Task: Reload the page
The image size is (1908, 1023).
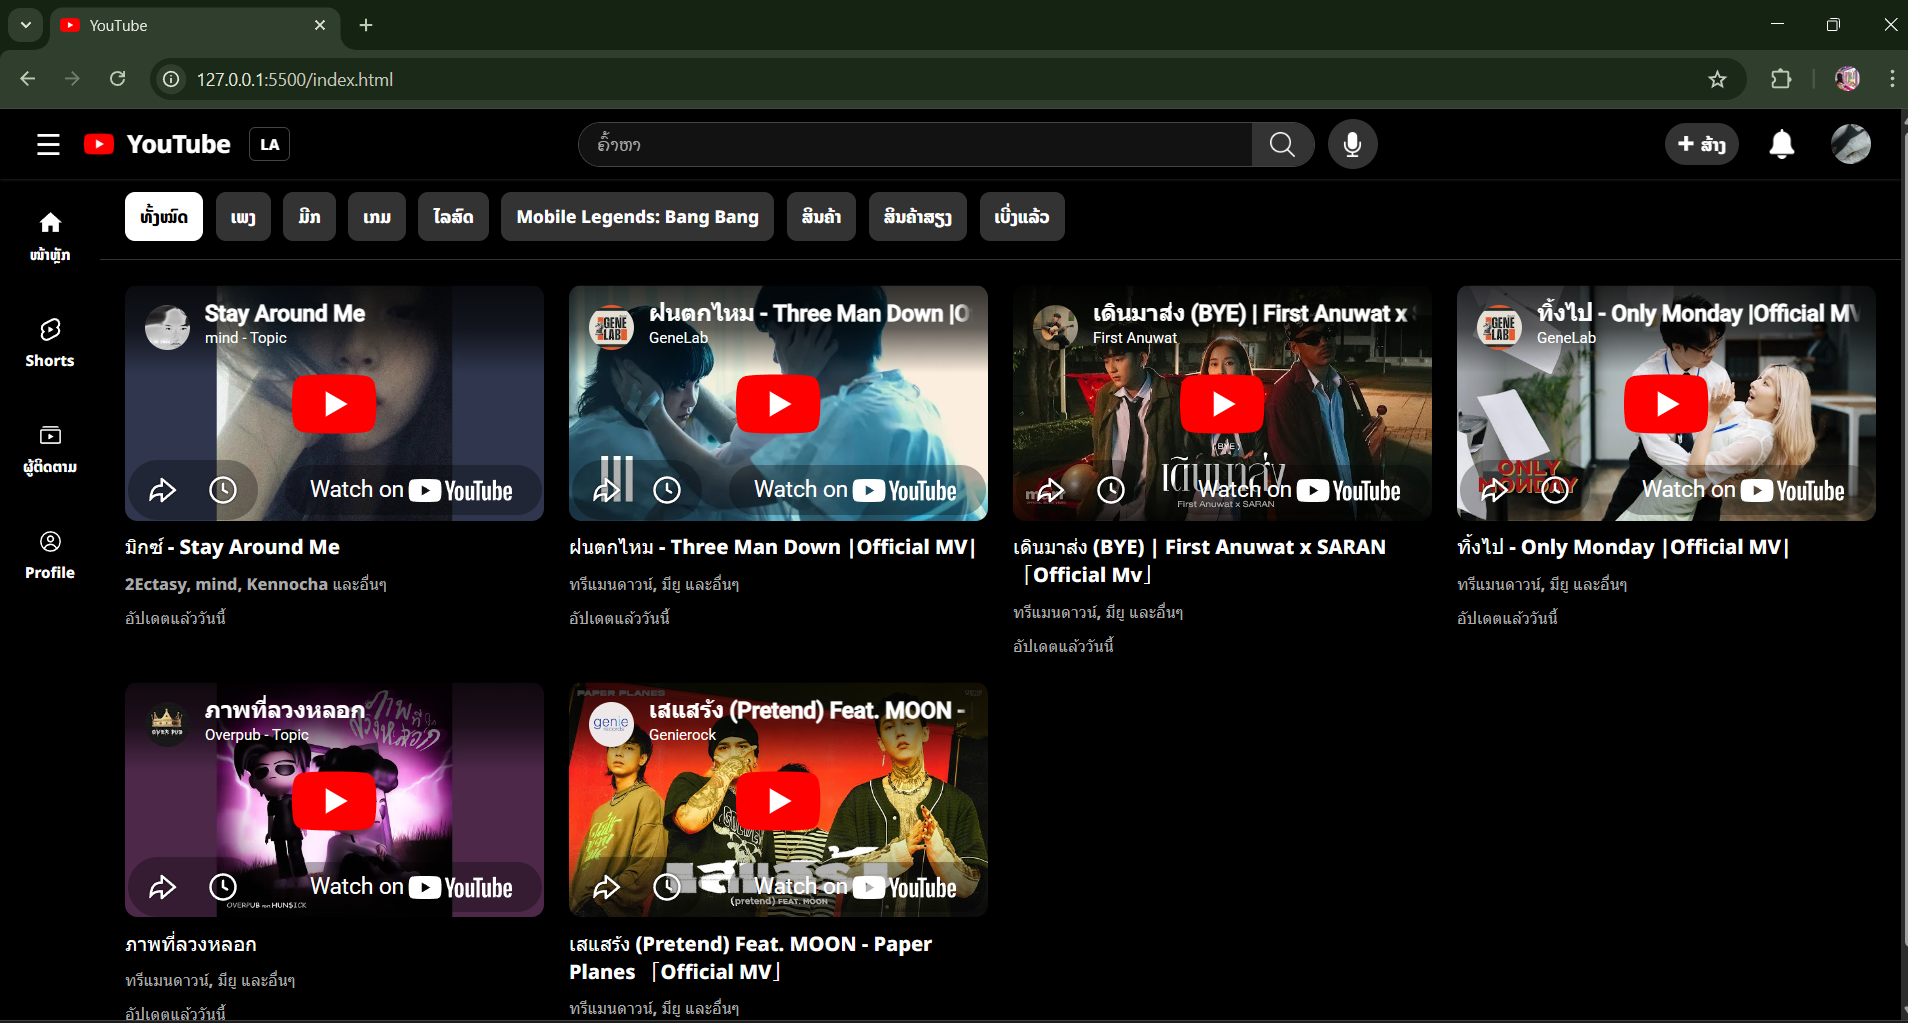Action: click(x=117, y=79)
